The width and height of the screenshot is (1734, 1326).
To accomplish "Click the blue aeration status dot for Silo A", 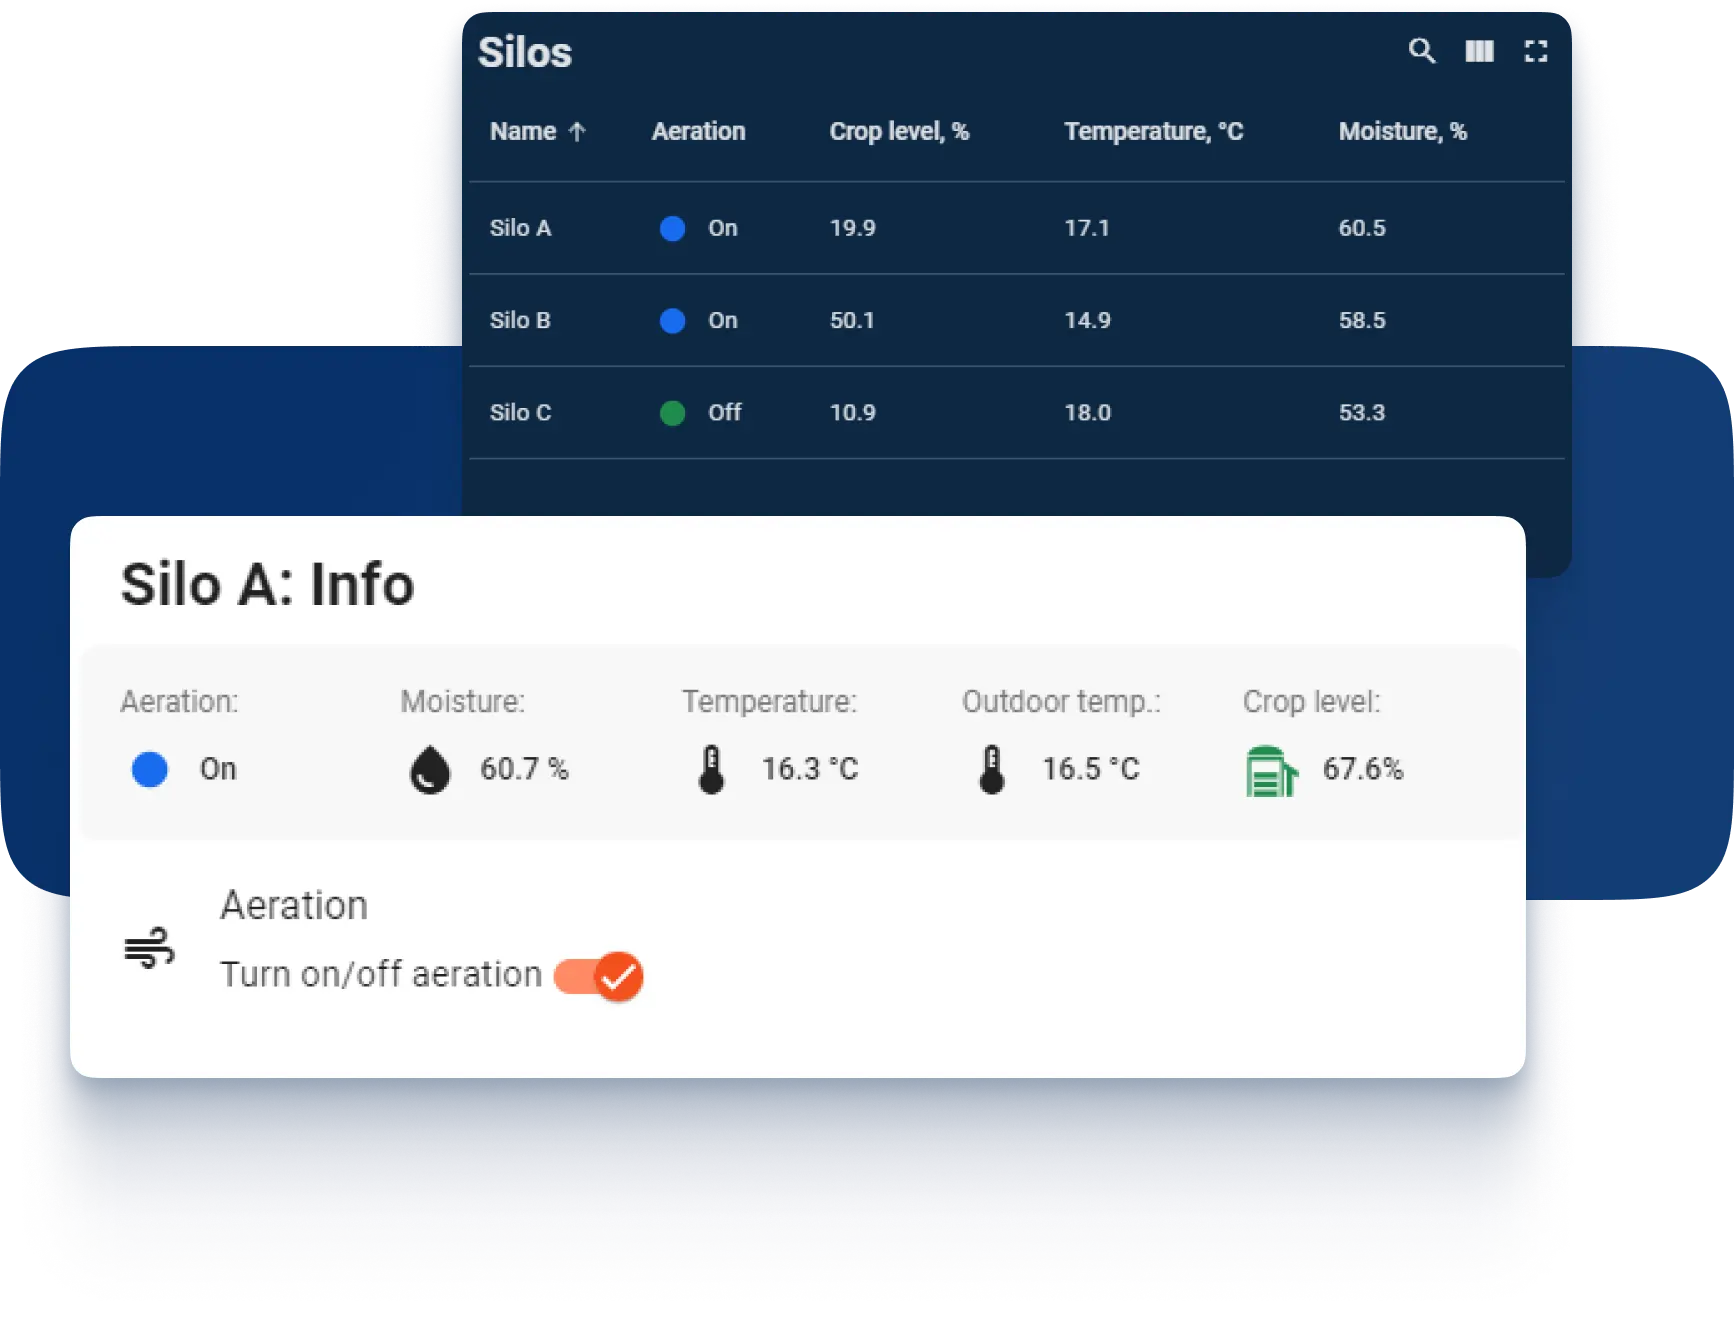I will tap(672, 229).
